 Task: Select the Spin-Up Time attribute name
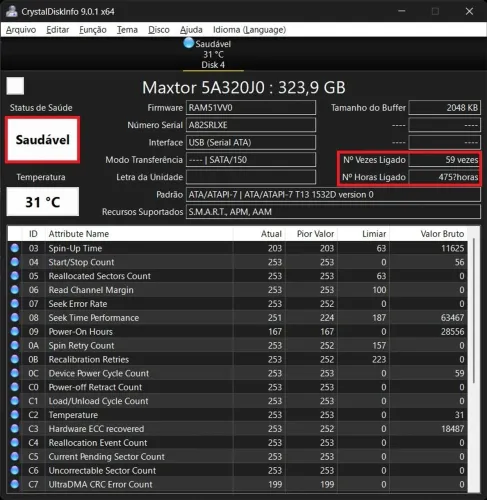[75, 248]
